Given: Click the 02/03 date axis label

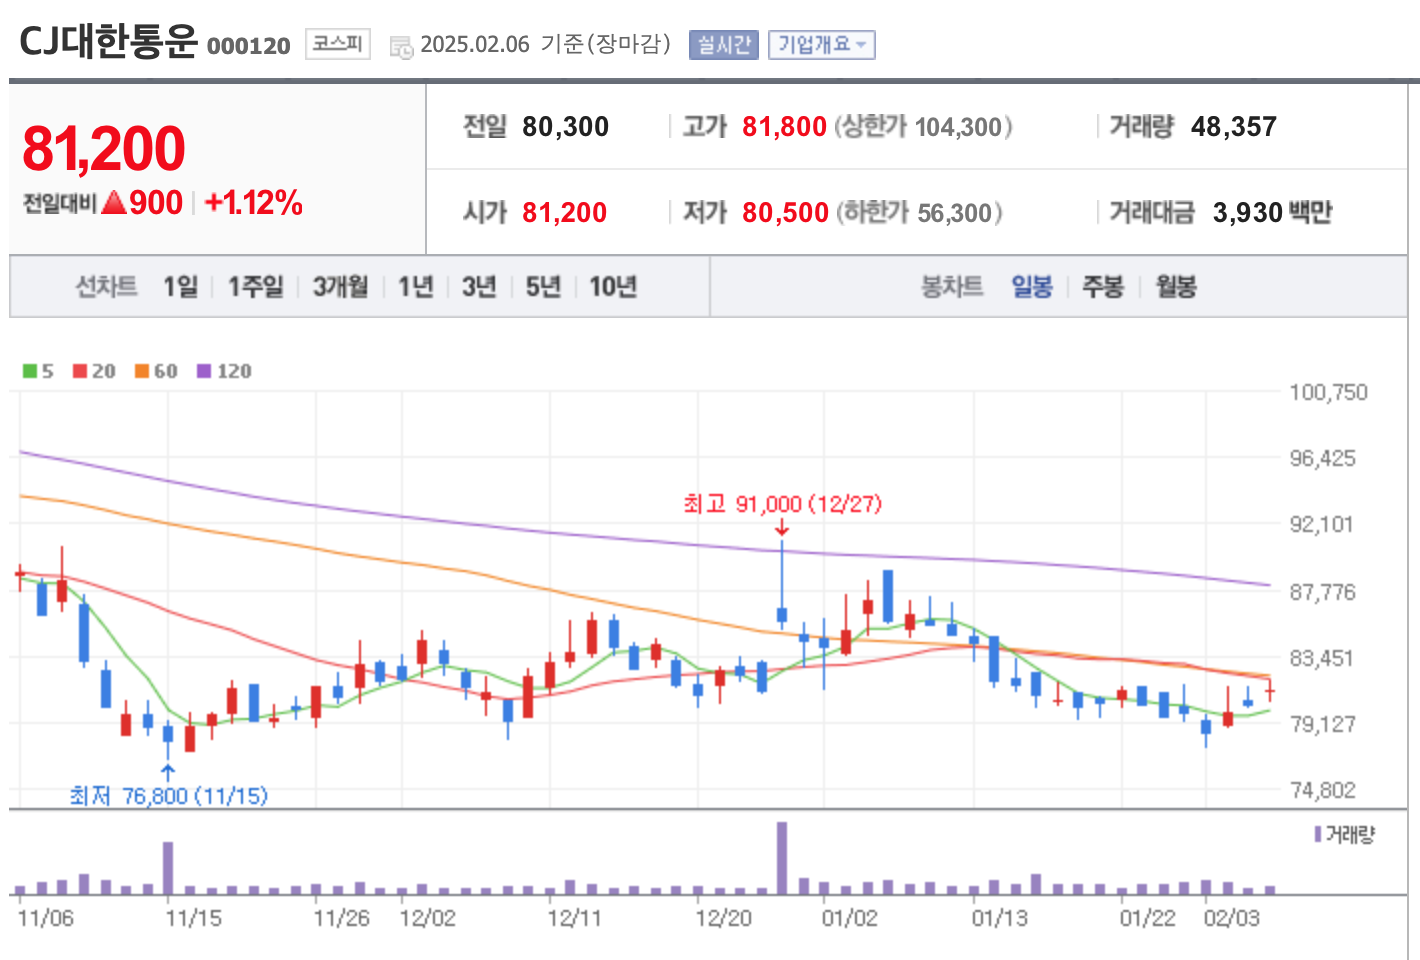Looking at the screenshot, I should pos(1232,918).
